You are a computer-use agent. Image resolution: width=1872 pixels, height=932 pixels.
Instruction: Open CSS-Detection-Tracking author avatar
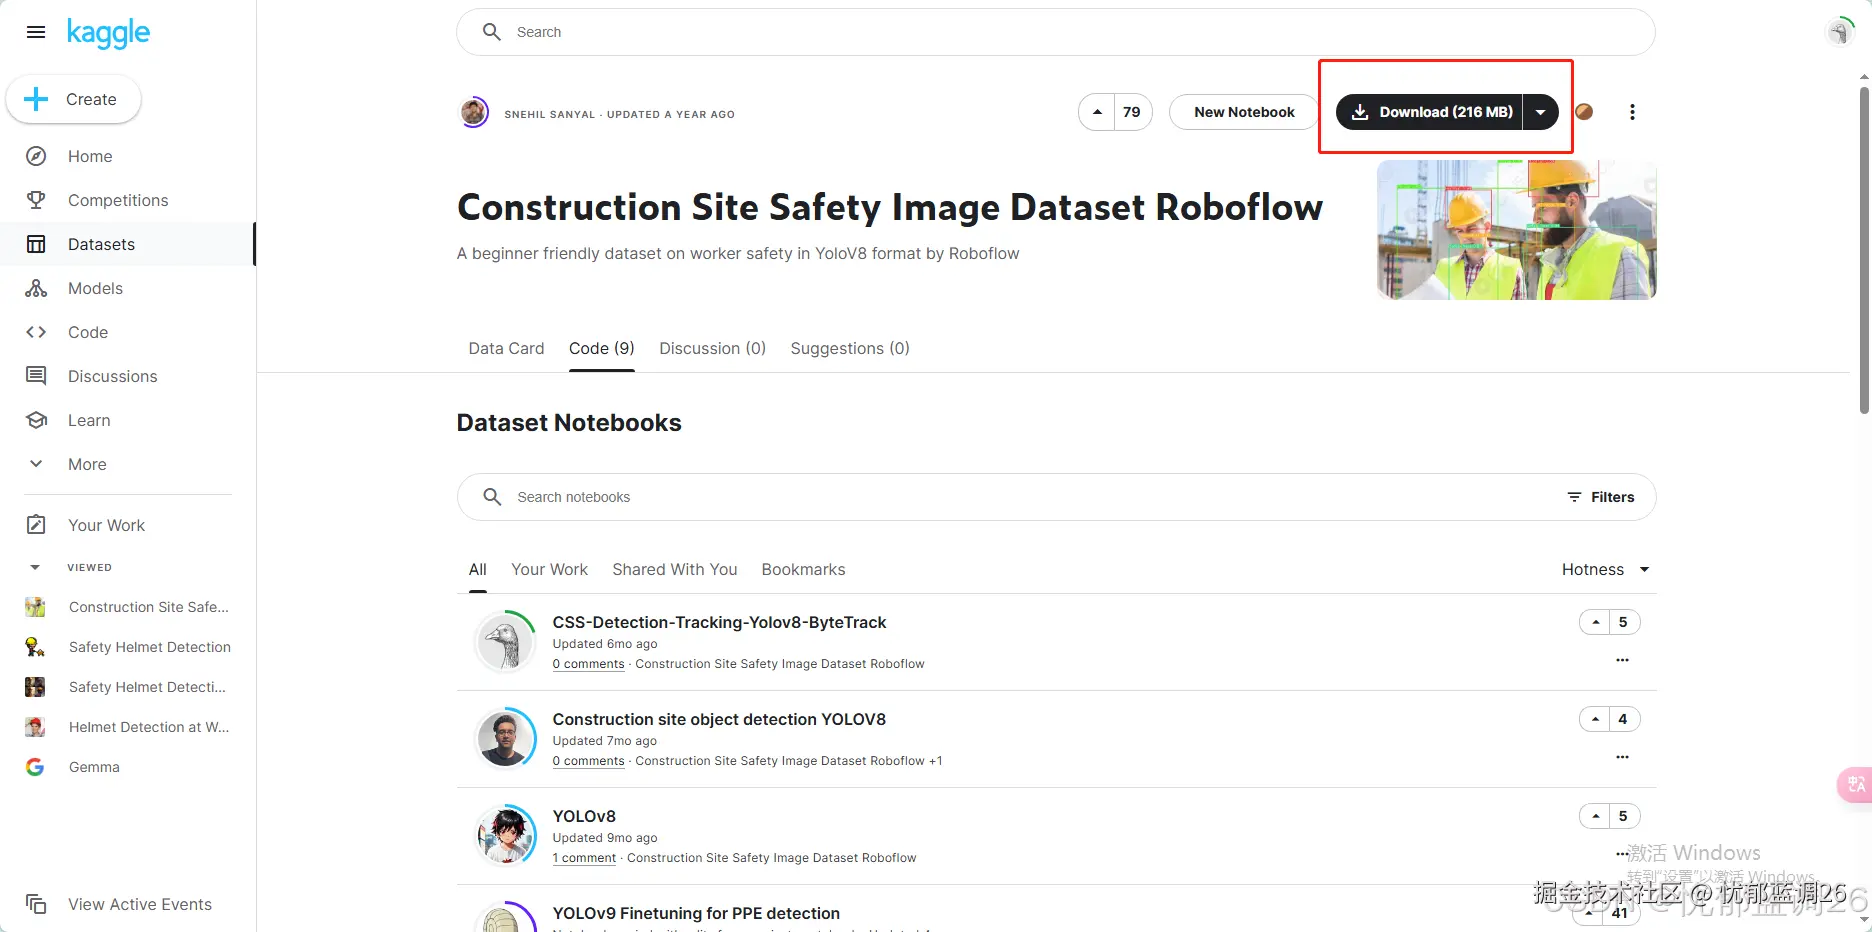tap(506, 641)
